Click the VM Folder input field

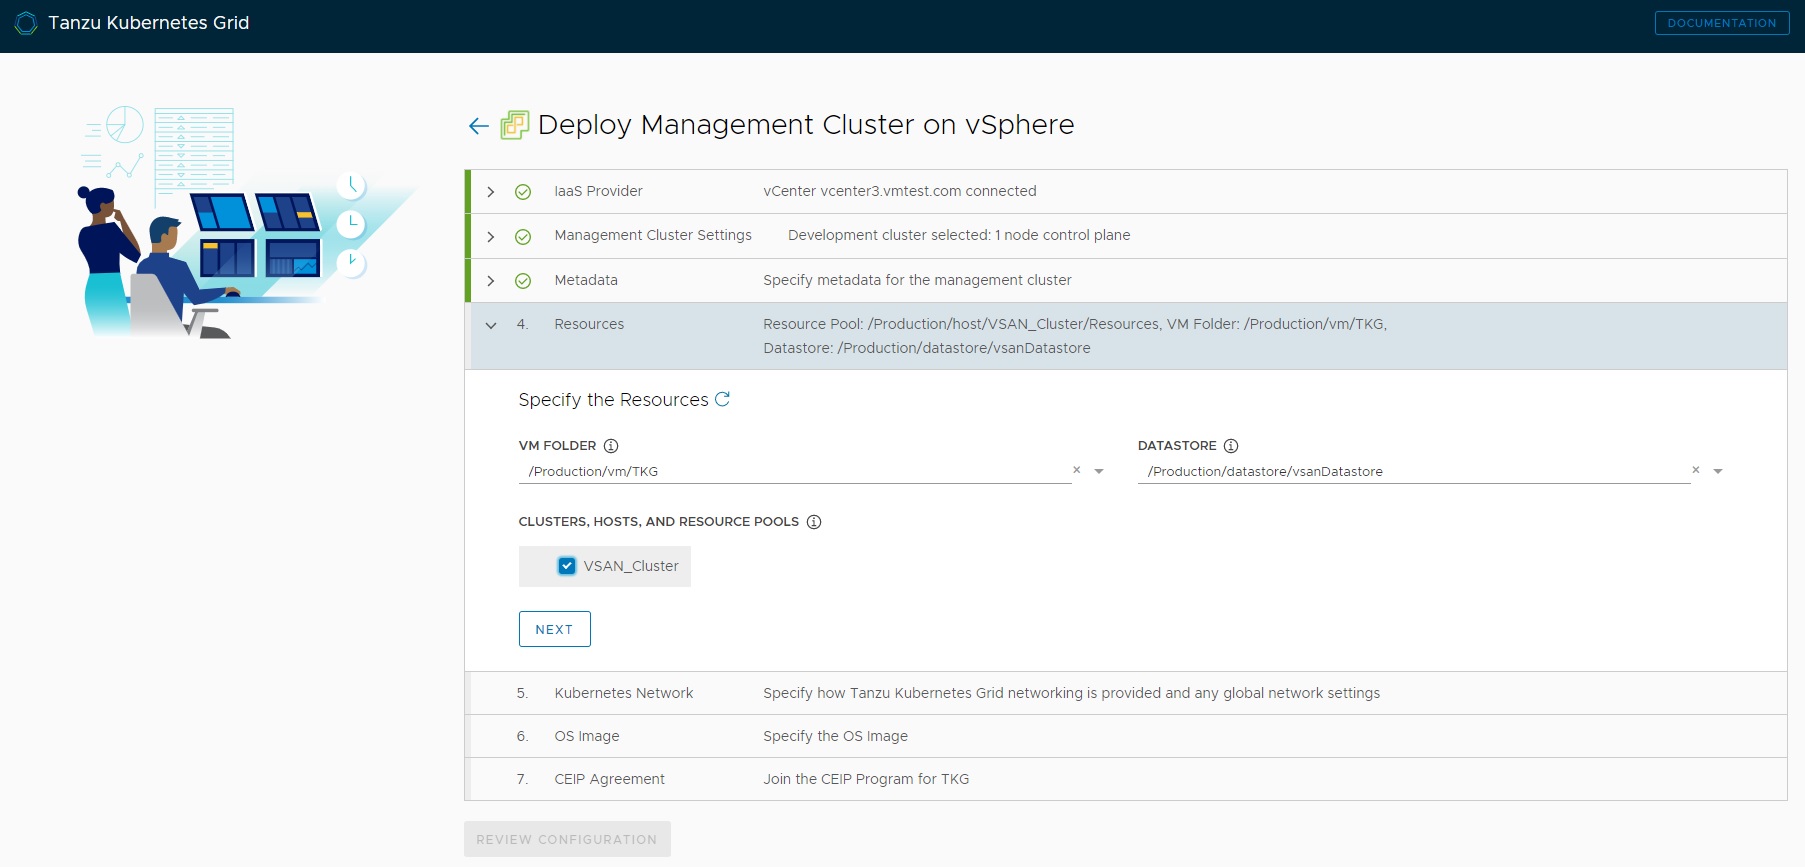pyautogui.click(x=794, y=471)
